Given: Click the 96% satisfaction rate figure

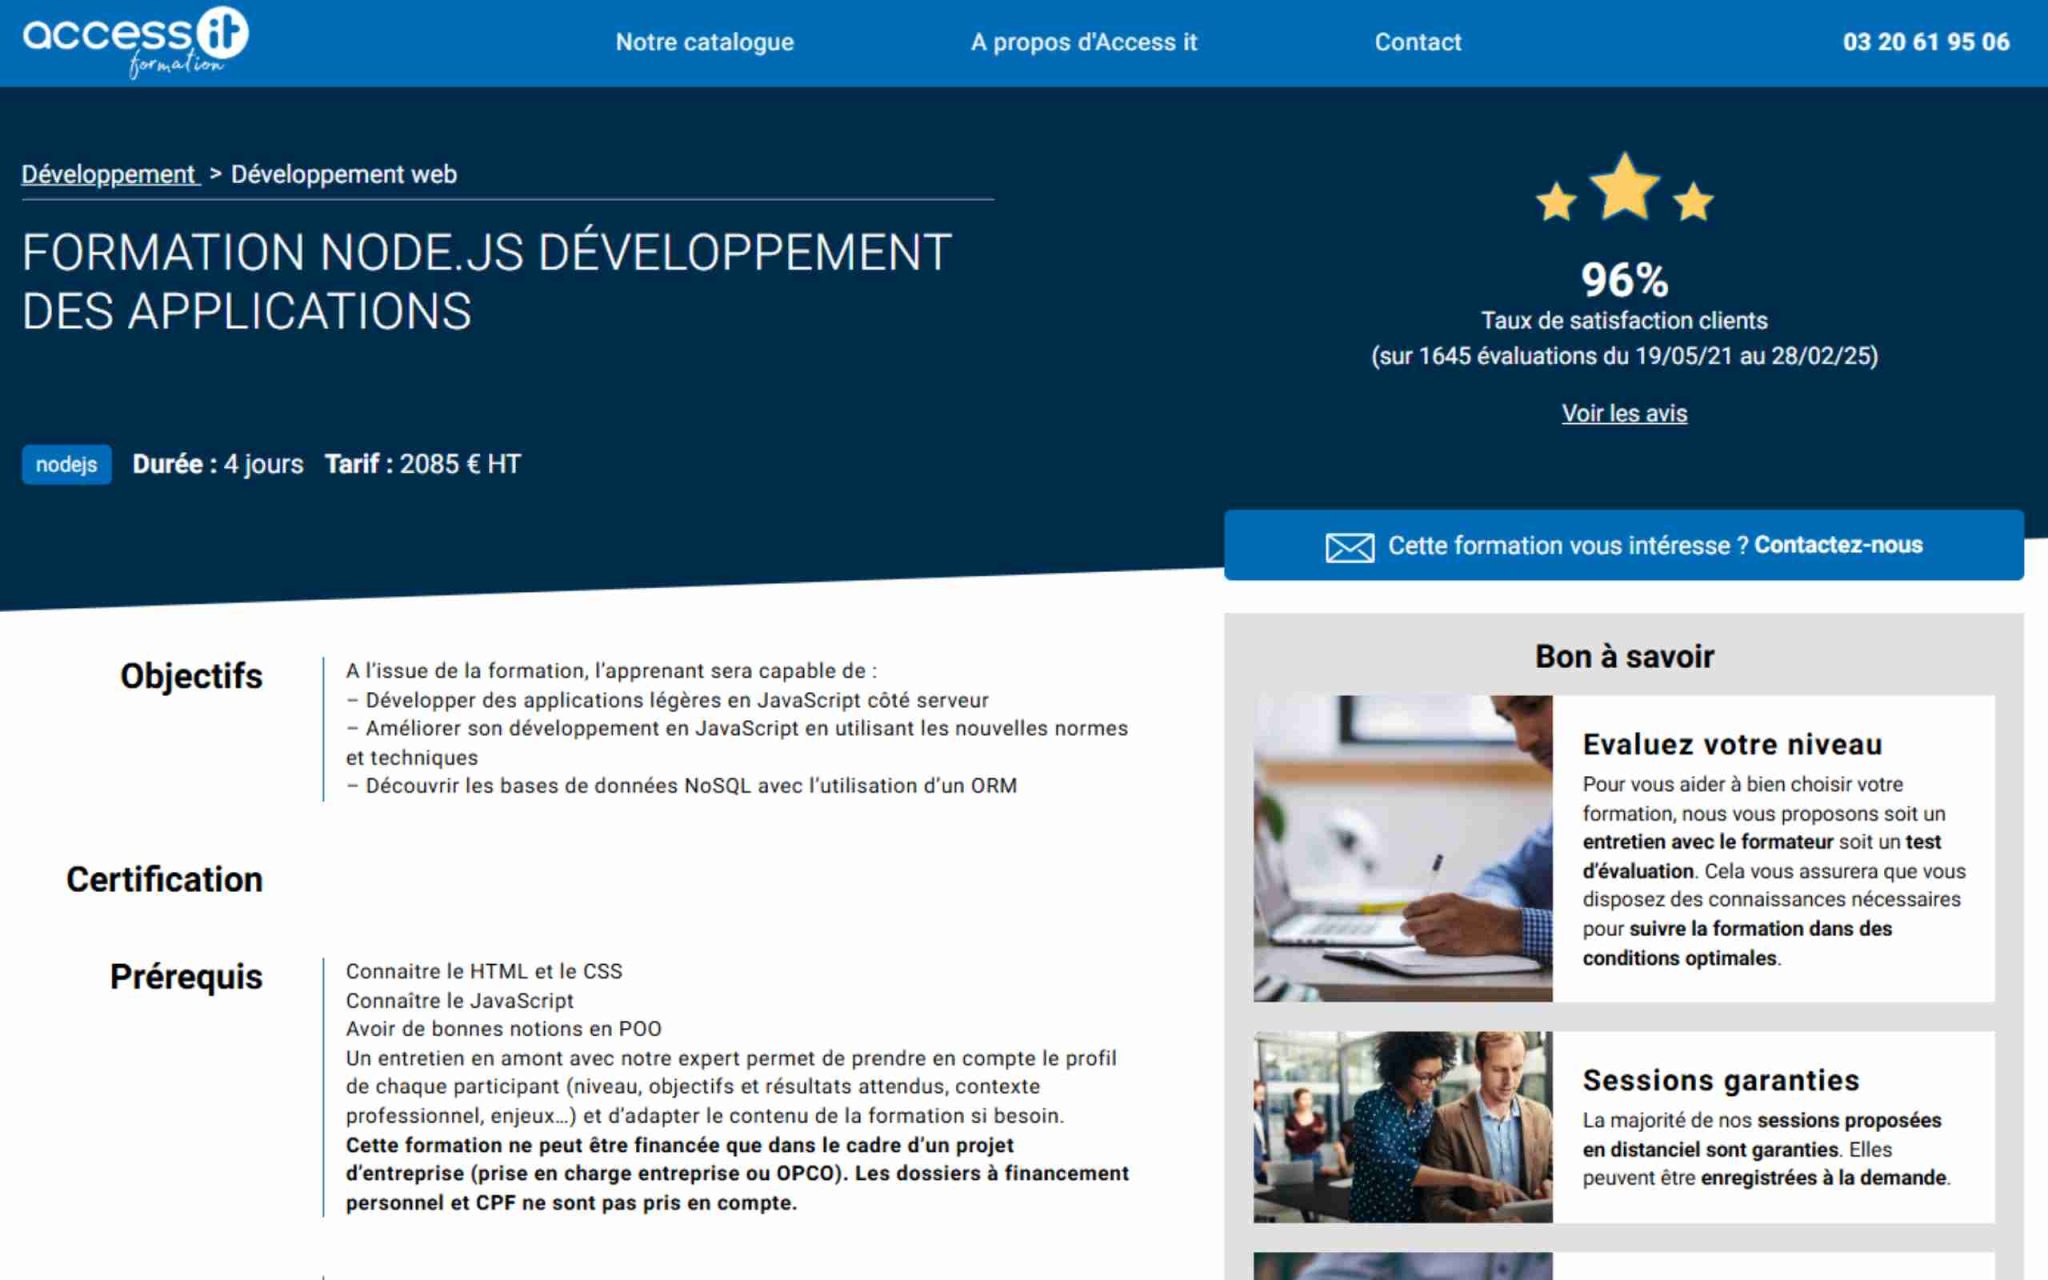Looking at the screenshot, I should pyautogui.click(x=1624, y=280).
